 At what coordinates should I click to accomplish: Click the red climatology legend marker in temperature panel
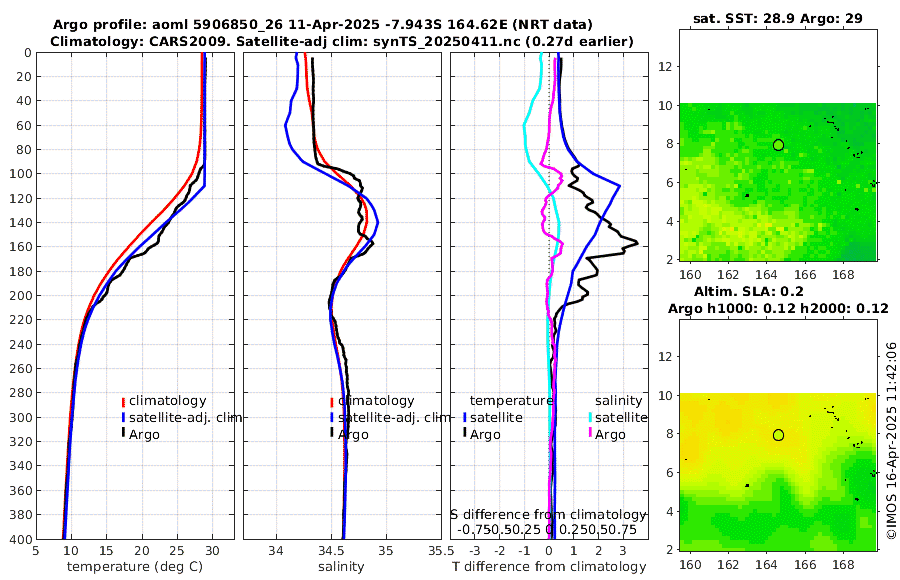coord(123,402)
